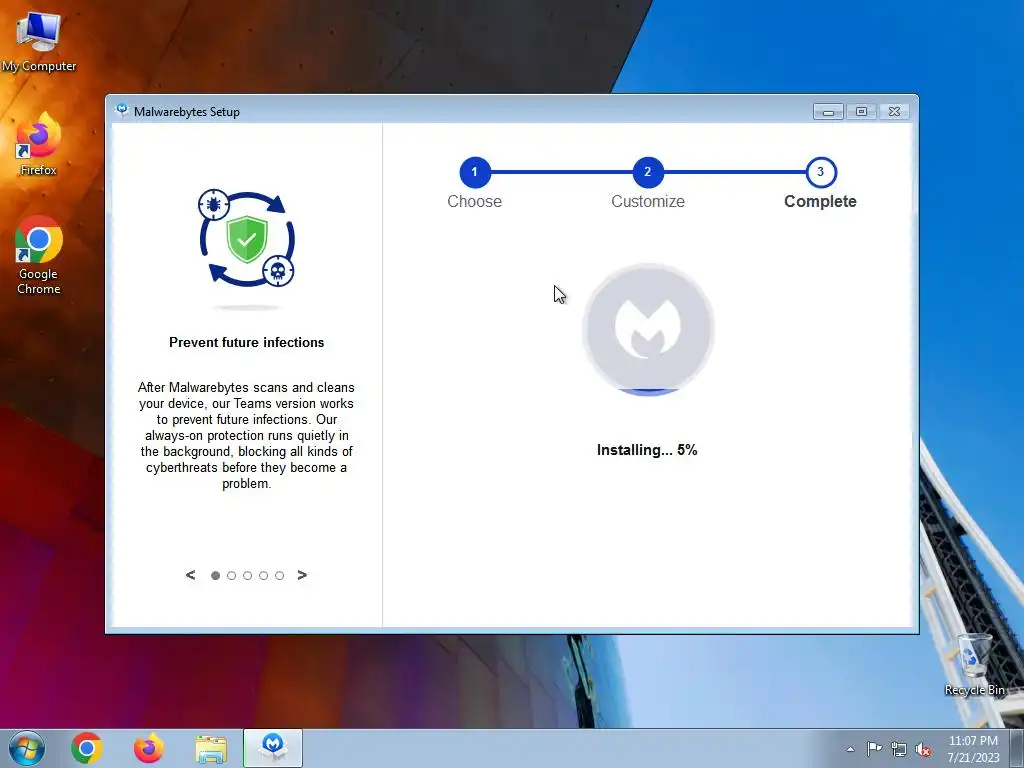Close the Malwarebytes Setup window
The image size is (1024, 768).
point(895,112)
